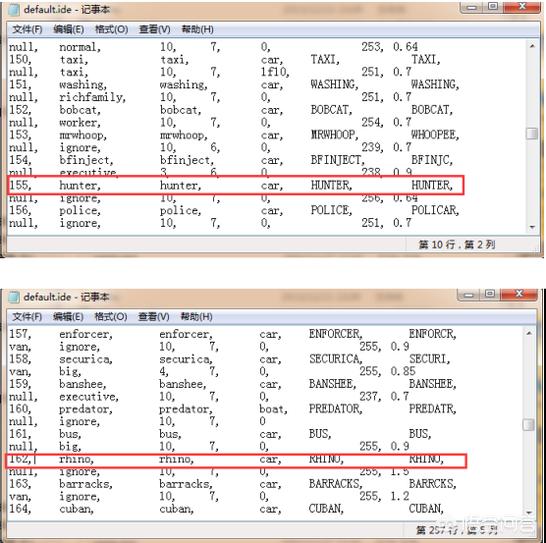The image size is (546, 543).
Task: Click scroll down arrow in top window
Action: tap(532, 227)
